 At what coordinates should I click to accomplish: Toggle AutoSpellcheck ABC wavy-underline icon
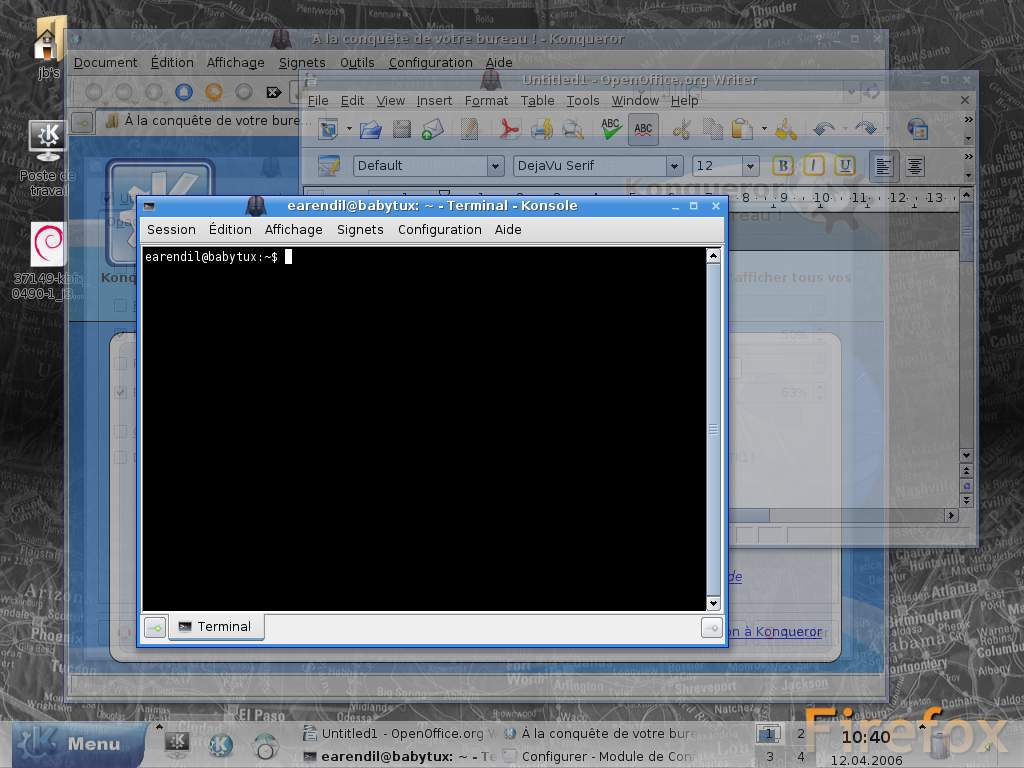click(x=643, y=129)
